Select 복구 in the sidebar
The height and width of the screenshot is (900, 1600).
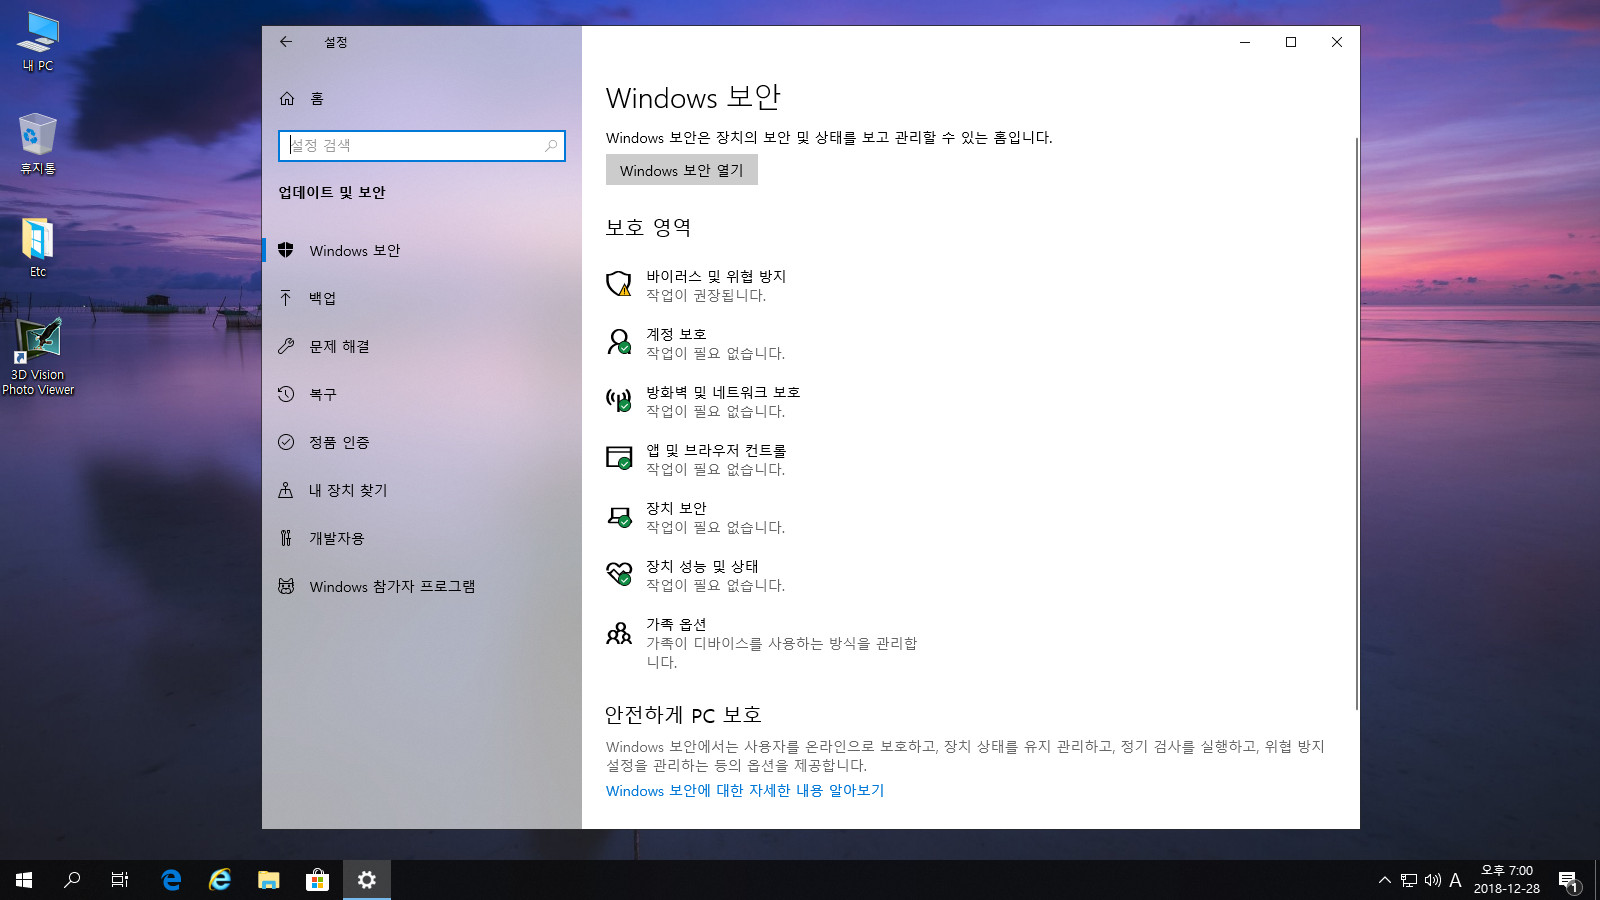tap(422, 394)
